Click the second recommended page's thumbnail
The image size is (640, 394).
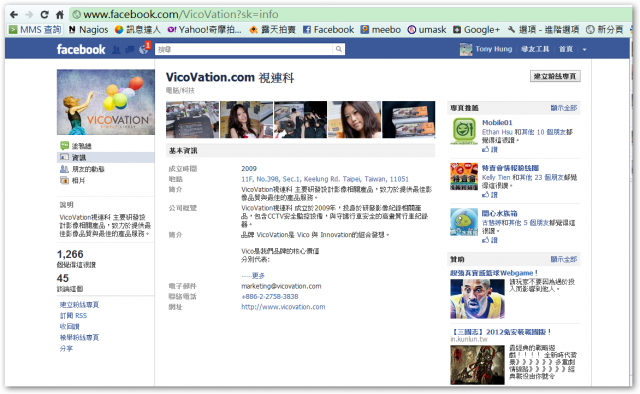click(x=464, y=176)
